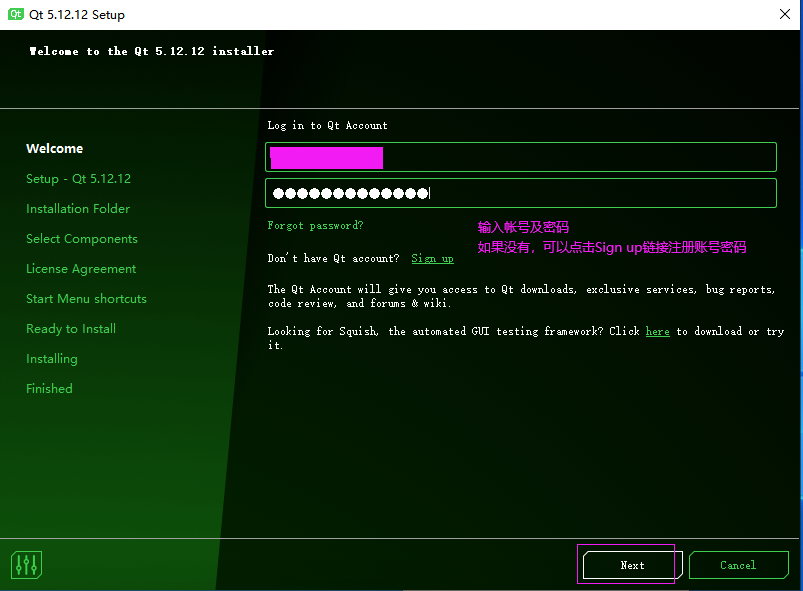Viewport: 803px width, 591px height.
Task: Select the Installing step in the sidebar
Action: pyautogui.click(x=52, y=359)
